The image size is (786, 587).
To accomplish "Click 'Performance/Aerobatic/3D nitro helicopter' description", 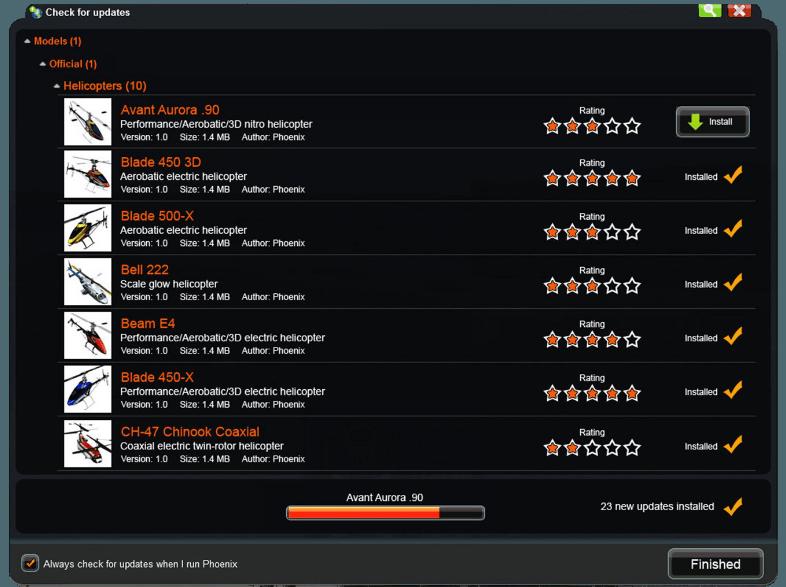I will [x=216, y=124].
